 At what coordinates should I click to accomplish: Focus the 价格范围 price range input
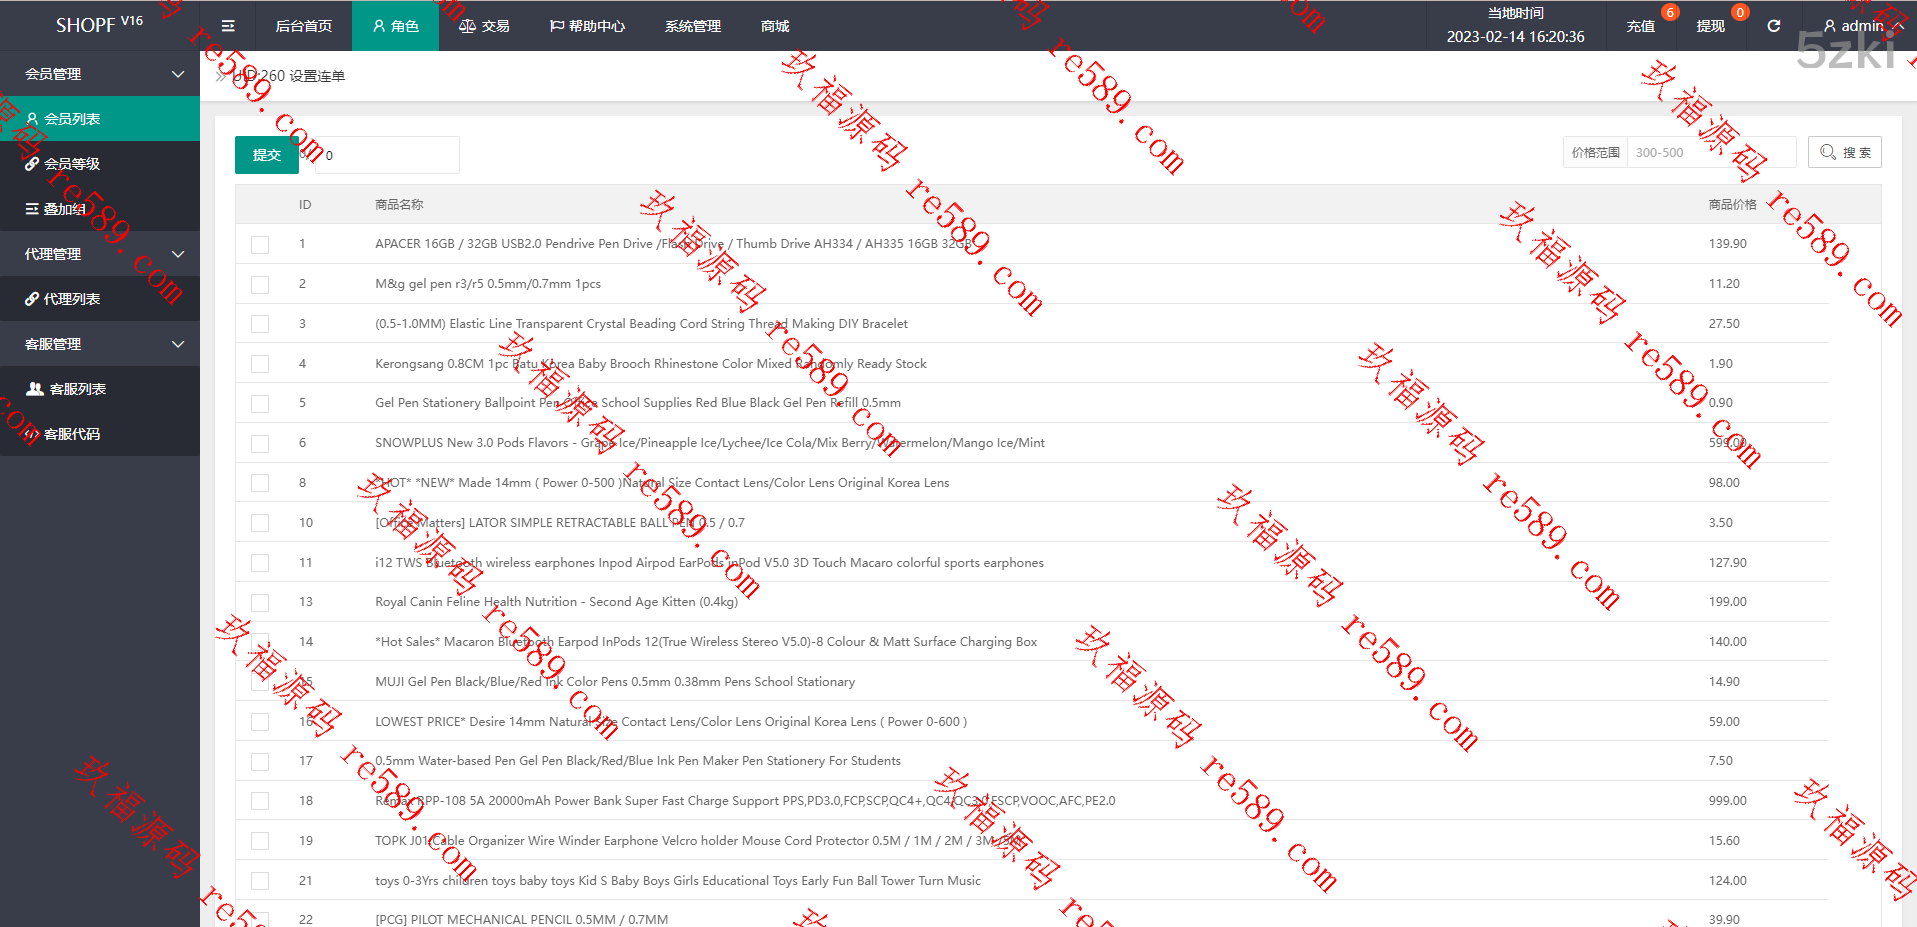point(1710,152)
